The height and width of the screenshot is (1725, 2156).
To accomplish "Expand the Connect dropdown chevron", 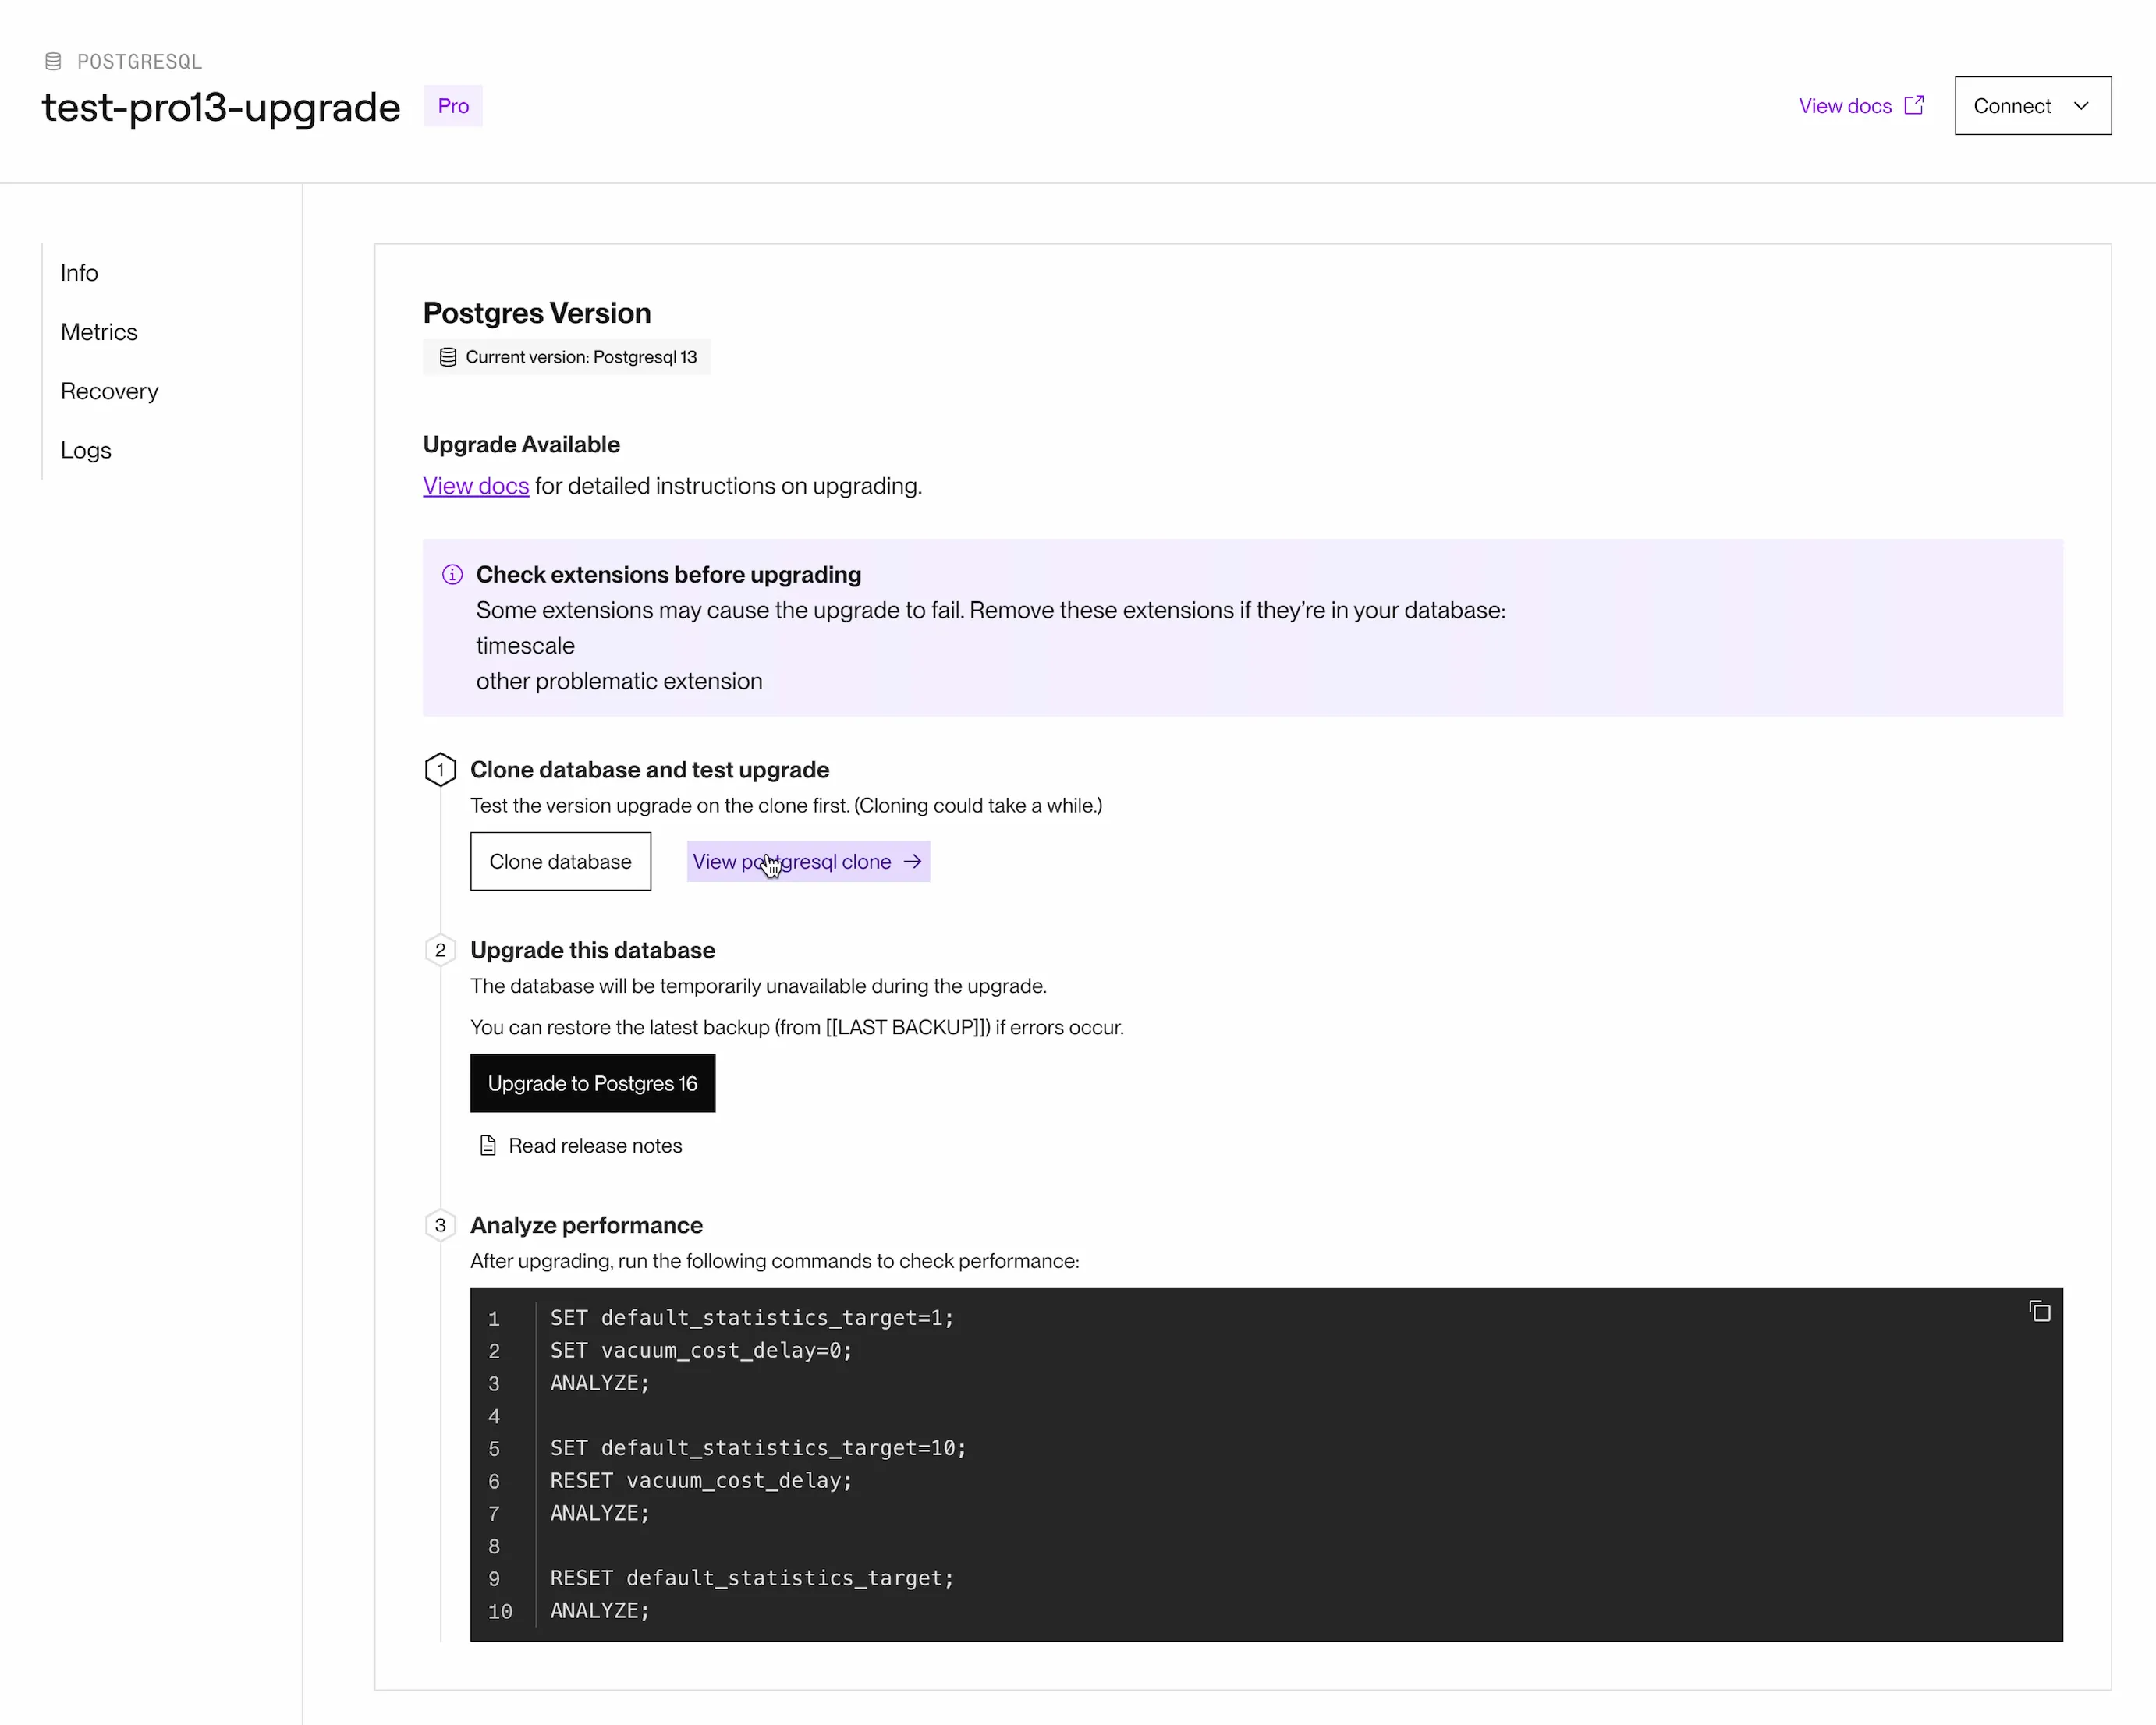I will pyautogui.click(x=2081, y=106).
